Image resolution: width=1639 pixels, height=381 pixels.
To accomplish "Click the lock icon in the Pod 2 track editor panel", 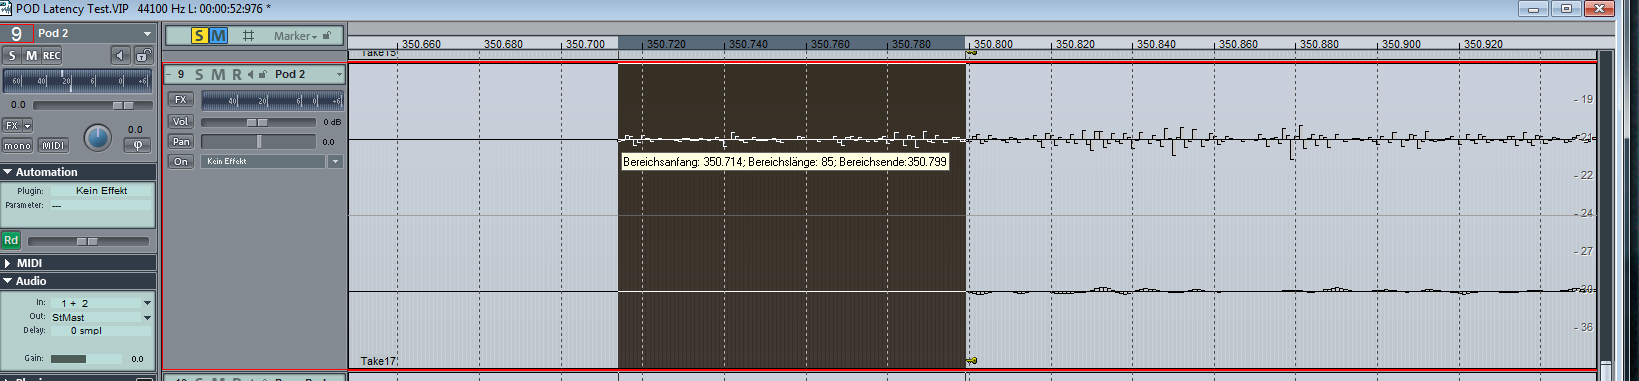I will 142,56.
